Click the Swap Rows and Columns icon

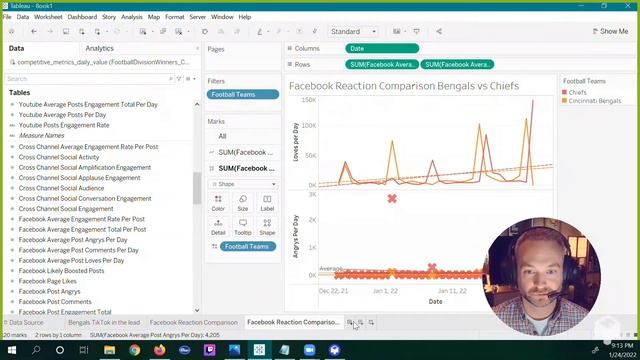click(x=205, y=31)
